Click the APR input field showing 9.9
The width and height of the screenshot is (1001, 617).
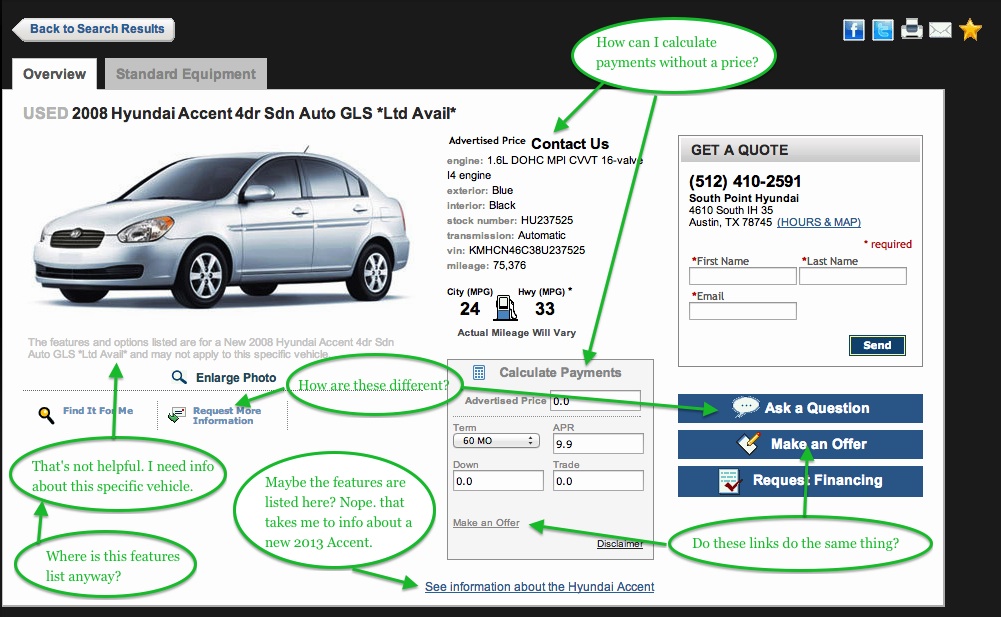(598, 444)
